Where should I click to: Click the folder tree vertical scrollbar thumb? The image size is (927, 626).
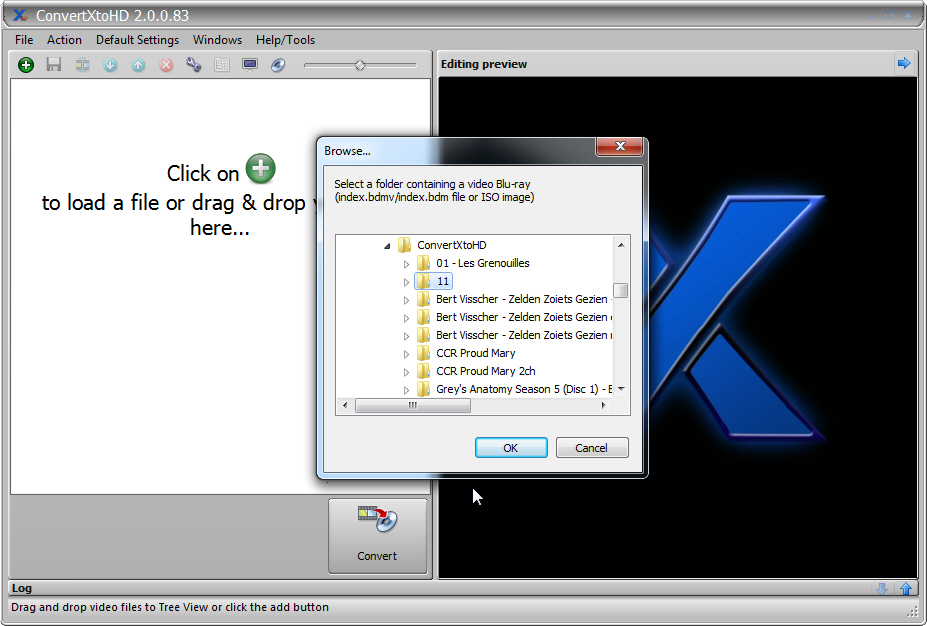click(x=621, y=290)
